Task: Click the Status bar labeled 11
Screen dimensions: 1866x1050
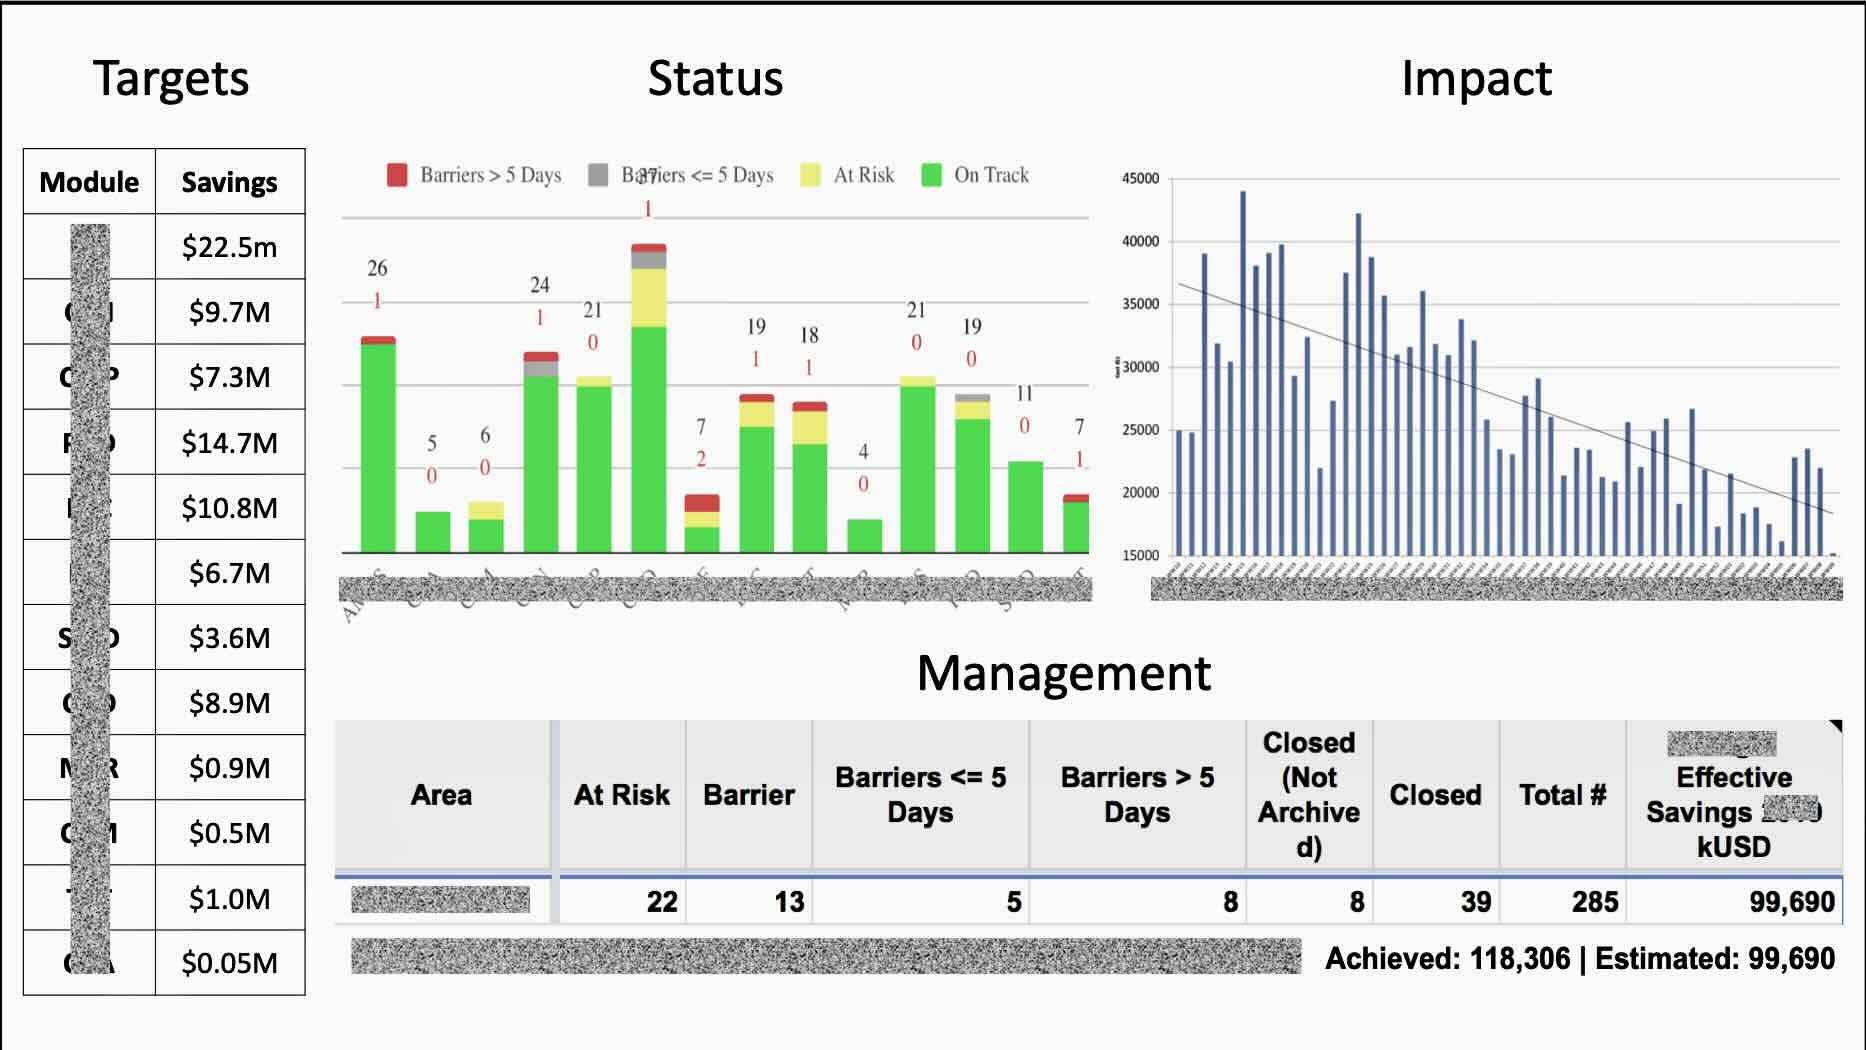Action: [1025, 507]
